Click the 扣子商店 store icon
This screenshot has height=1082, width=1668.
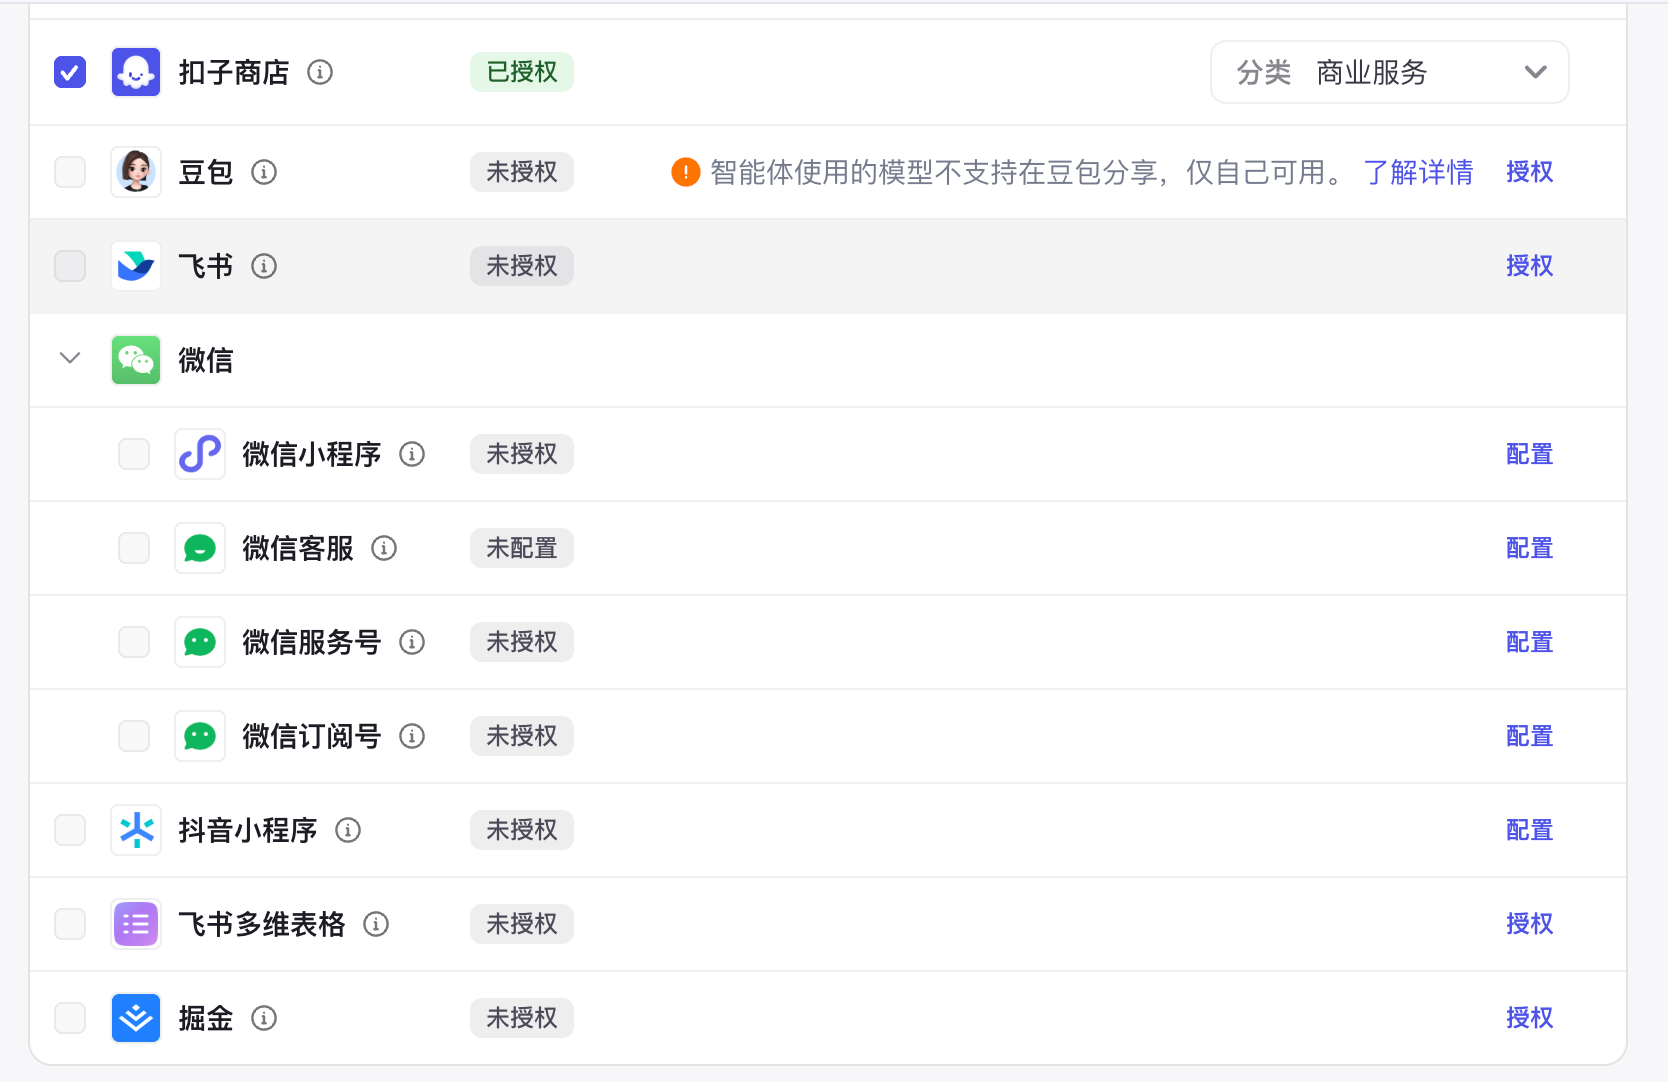[x=136, y=72]
